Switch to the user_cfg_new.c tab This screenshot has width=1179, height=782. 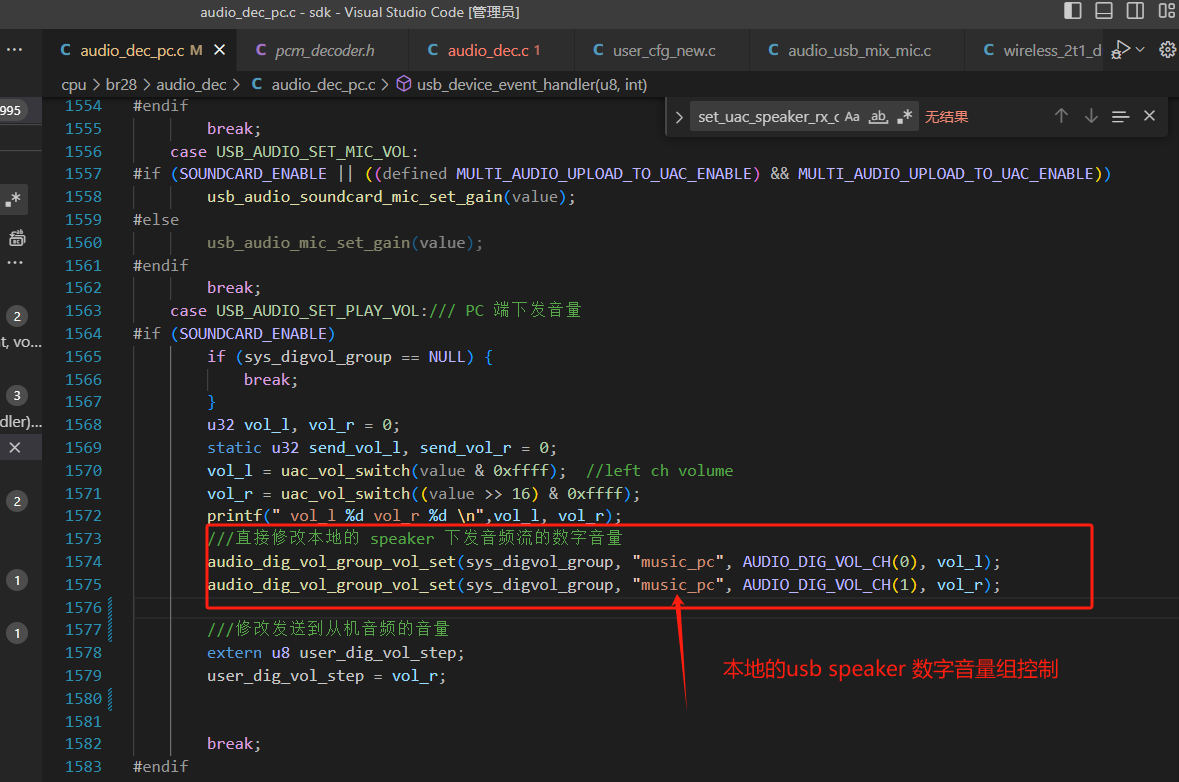point(662,50)
